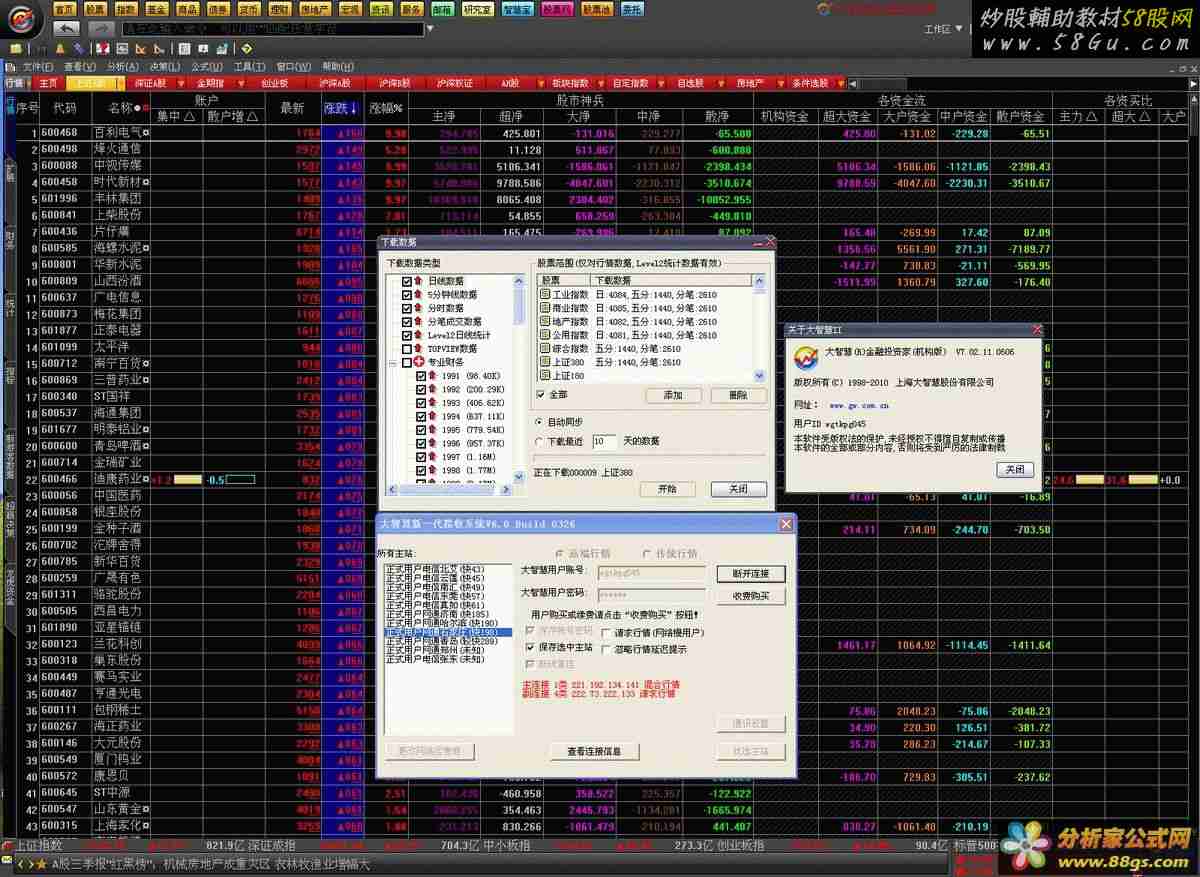Open the 文件(F) menu
1200x877 pixels.
pyautogui.click(x=39, y=66)
